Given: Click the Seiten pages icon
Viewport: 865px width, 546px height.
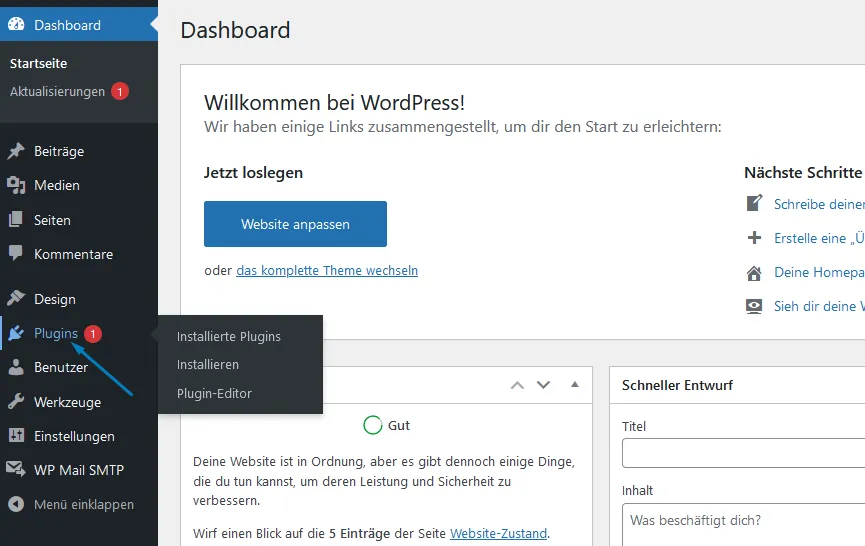Looking at the screenshot, I should click(16, 220).
